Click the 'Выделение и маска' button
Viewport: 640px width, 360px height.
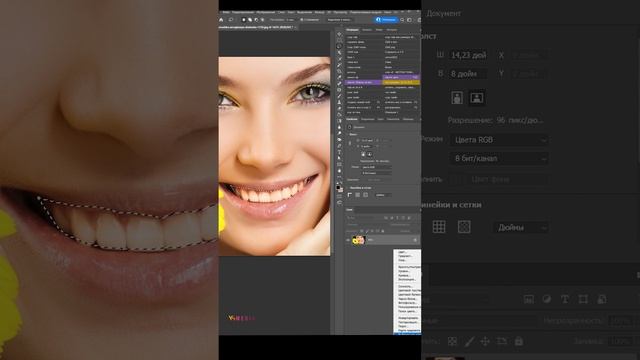(x=339, y=20)
